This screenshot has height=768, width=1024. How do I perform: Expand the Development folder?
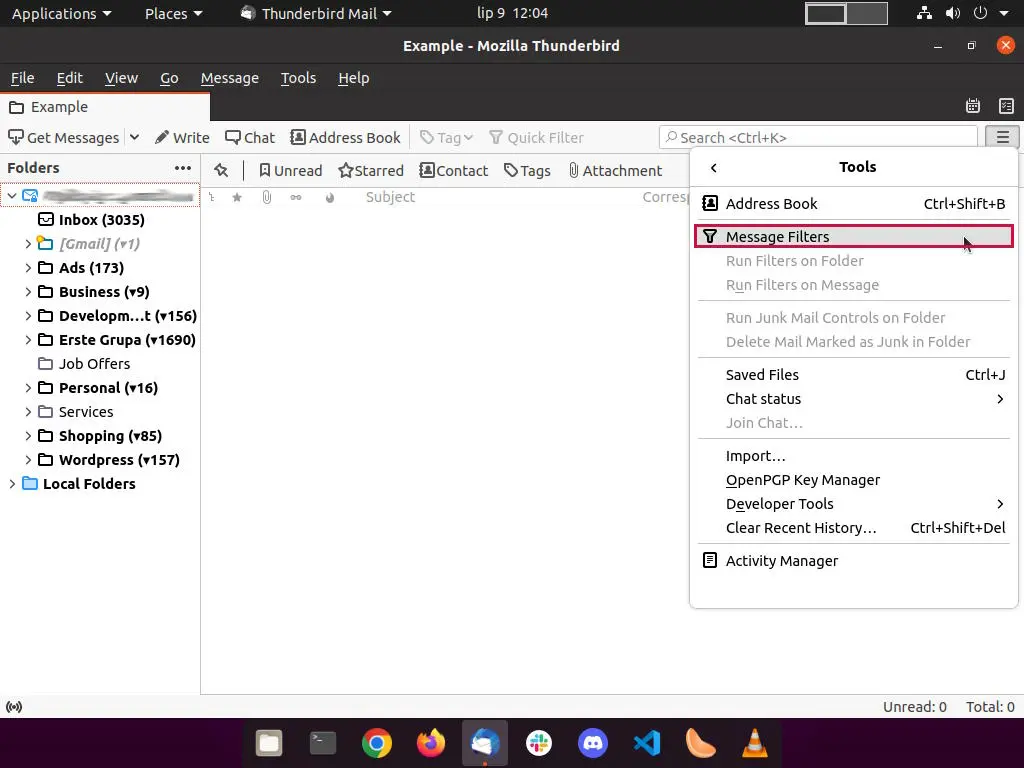click(28, 316)
